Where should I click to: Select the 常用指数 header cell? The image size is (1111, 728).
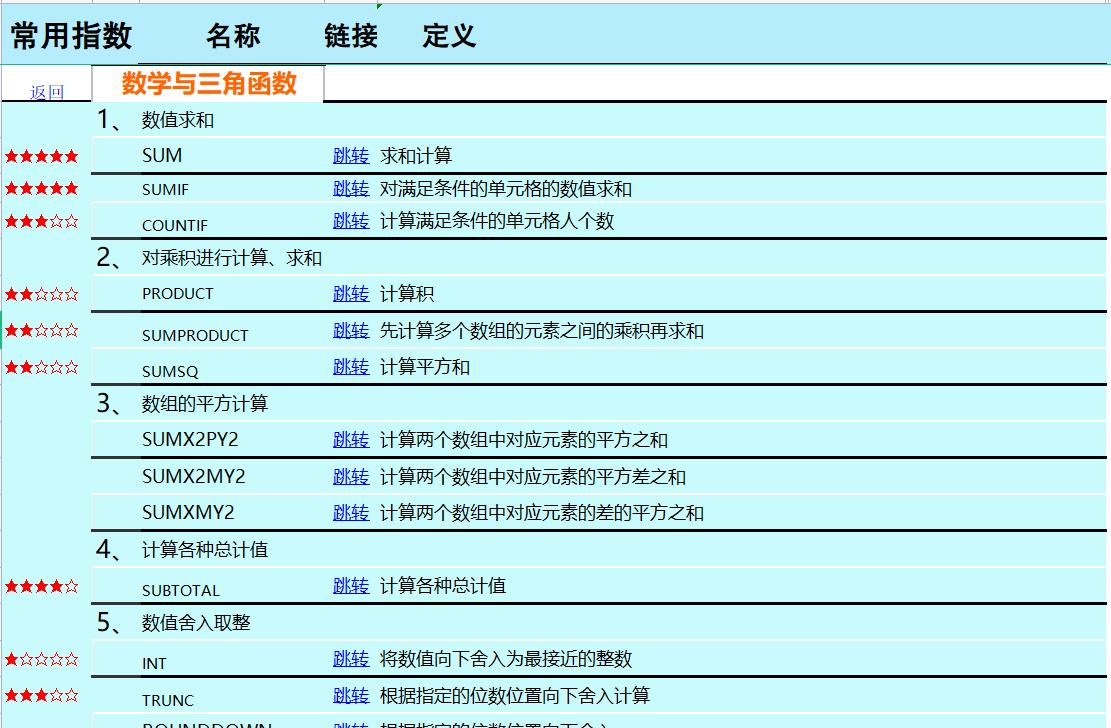pyautogui.click(x=71, y=35)
